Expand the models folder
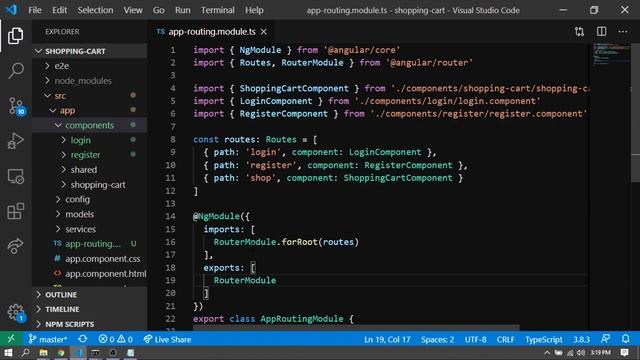 [90, 214]
